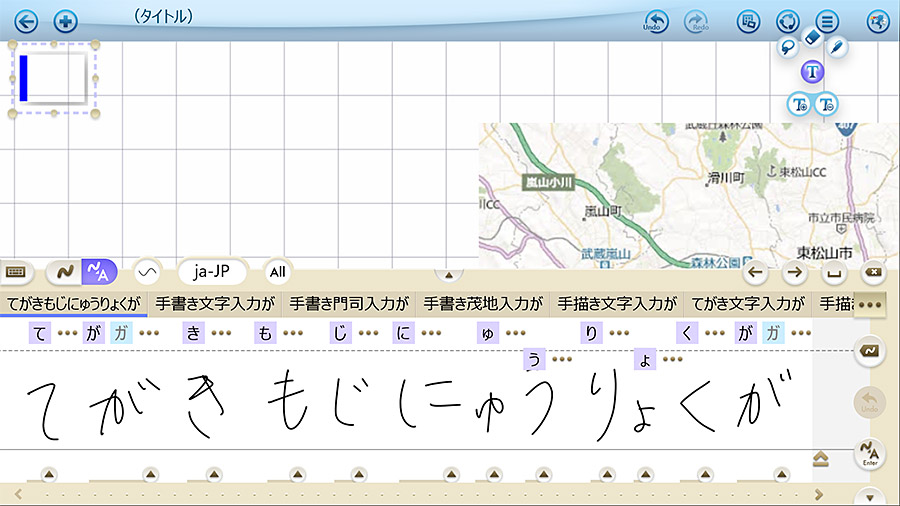Viewport: 900px width, 506px height.
Task: Choose the Pen drawing tool
Action: pyautogui.click(x=836, y=46)
